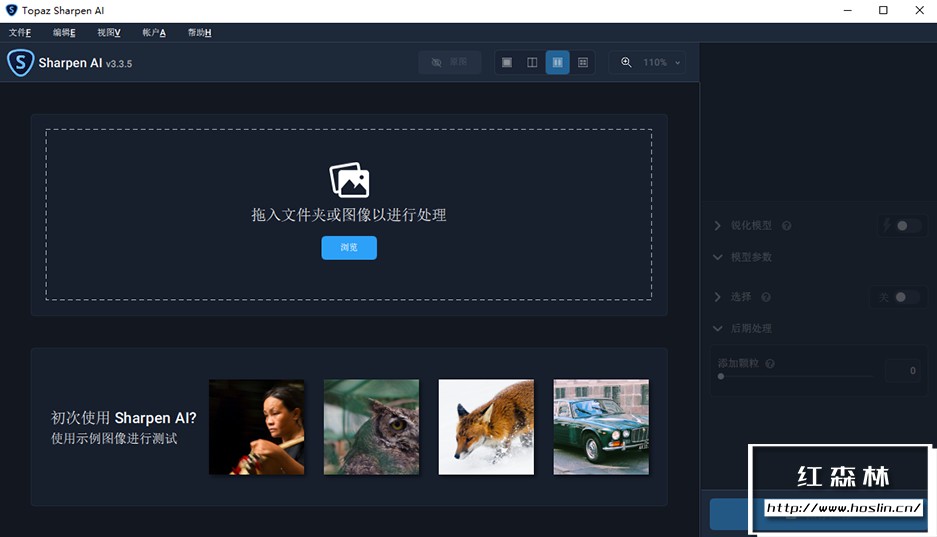Image resolution: width=937 pixels, height=537 pixels.
Task: Collapse the 模型参数 section
Action: [x=718, y=257]
